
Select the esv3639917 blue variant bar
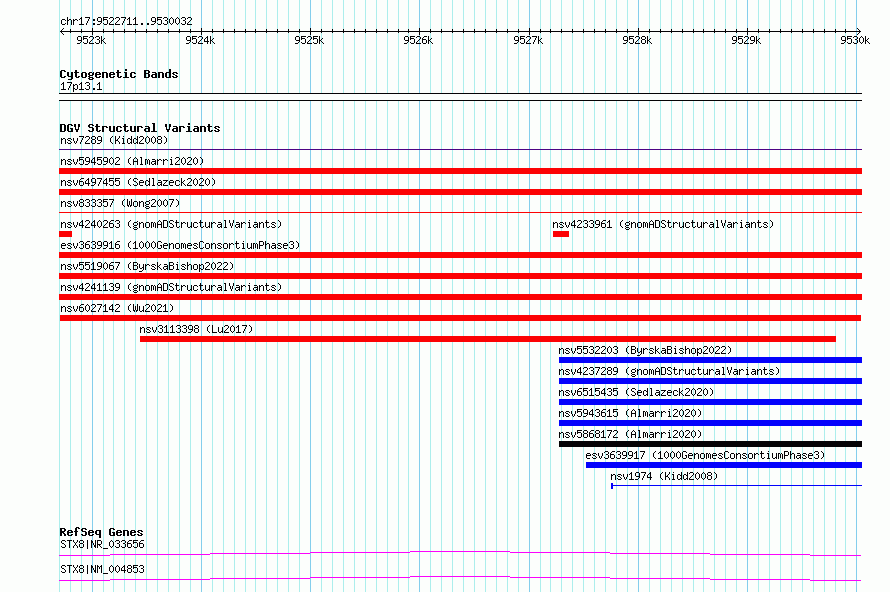click(x=724, y=465)
